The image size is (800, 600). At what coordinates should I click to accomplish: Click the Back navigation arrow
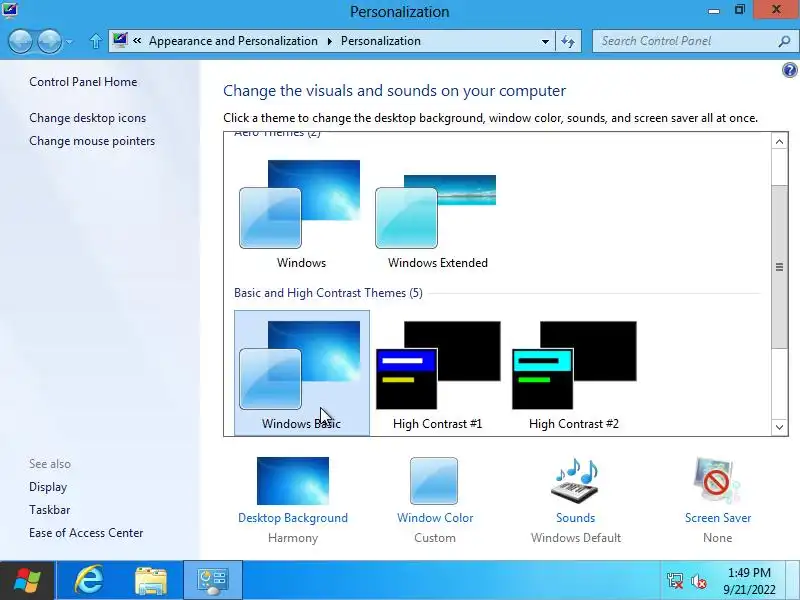click(20, 41)
